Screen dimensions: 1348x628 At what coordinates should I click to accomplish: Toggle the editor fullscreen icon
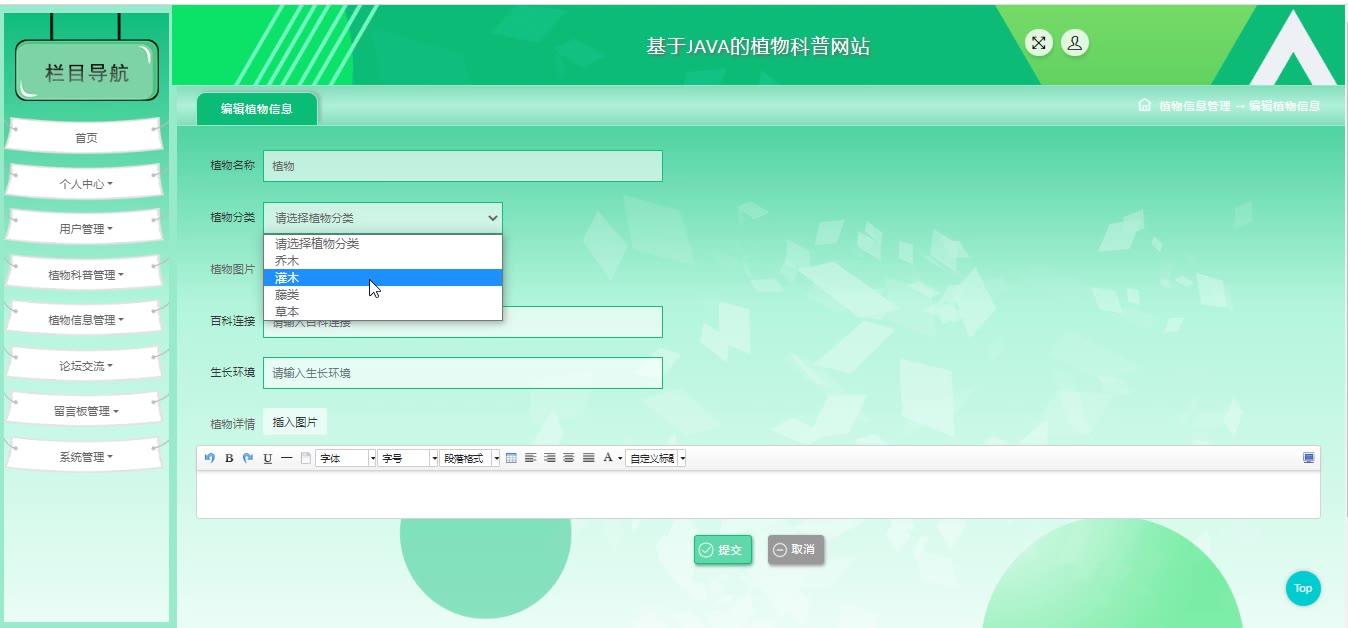tap(1309, 458)
